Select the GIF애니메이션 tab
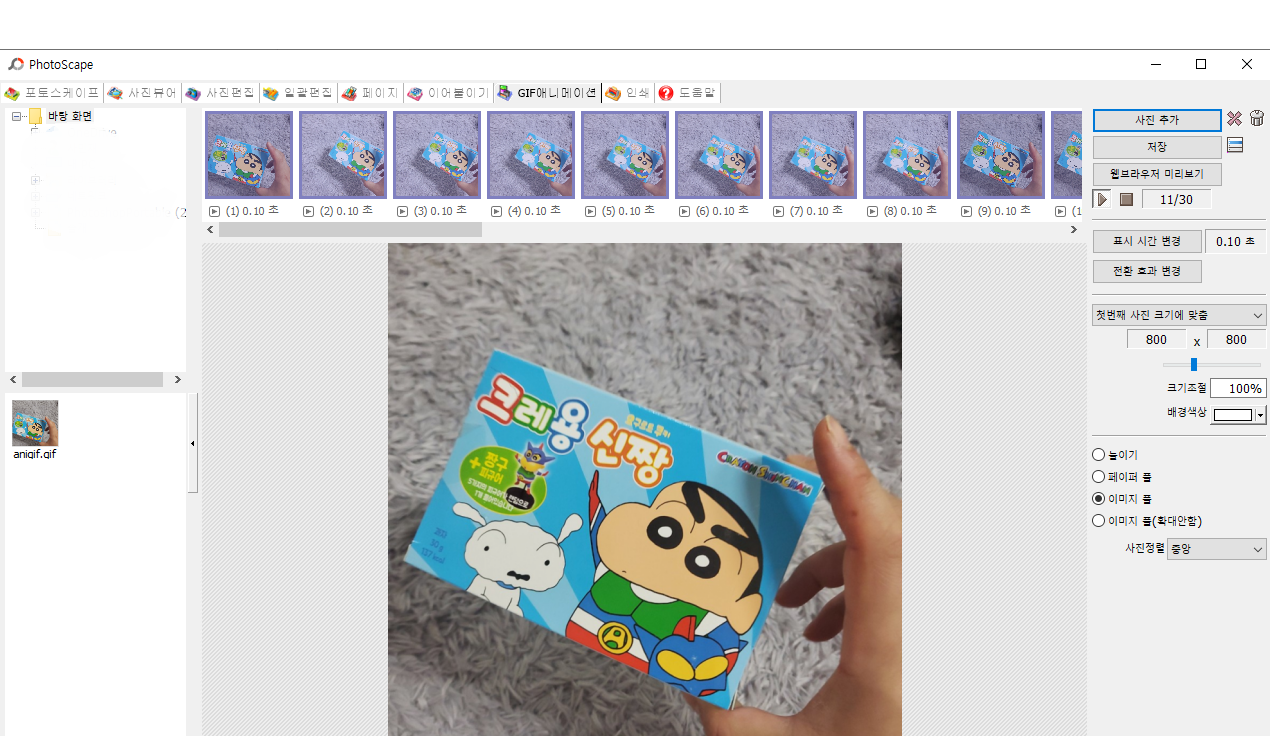The height and width of the screenshot is (736, 1270). click(x=547, y=93)
